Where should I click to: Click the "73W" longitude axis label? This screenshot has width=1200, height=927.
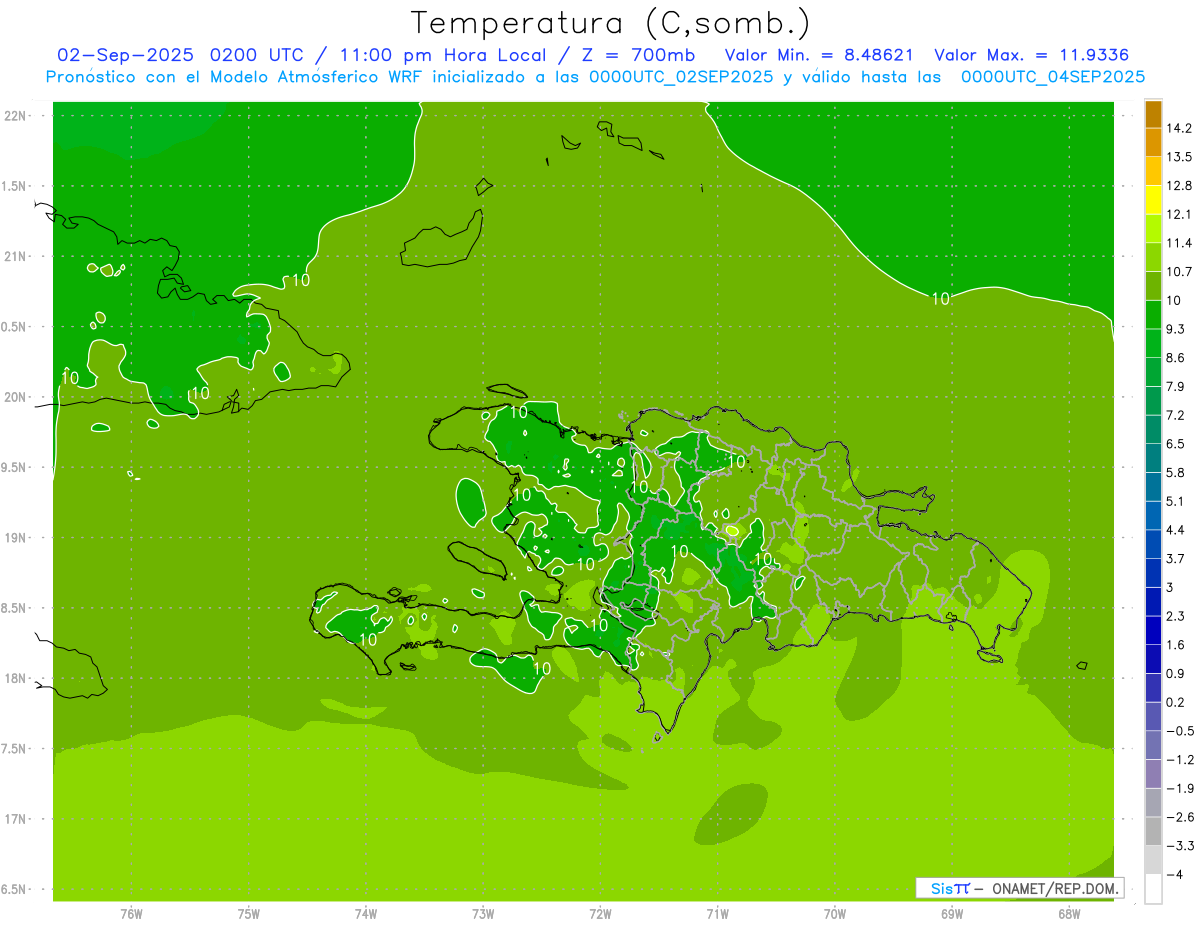tap(483, 913)
